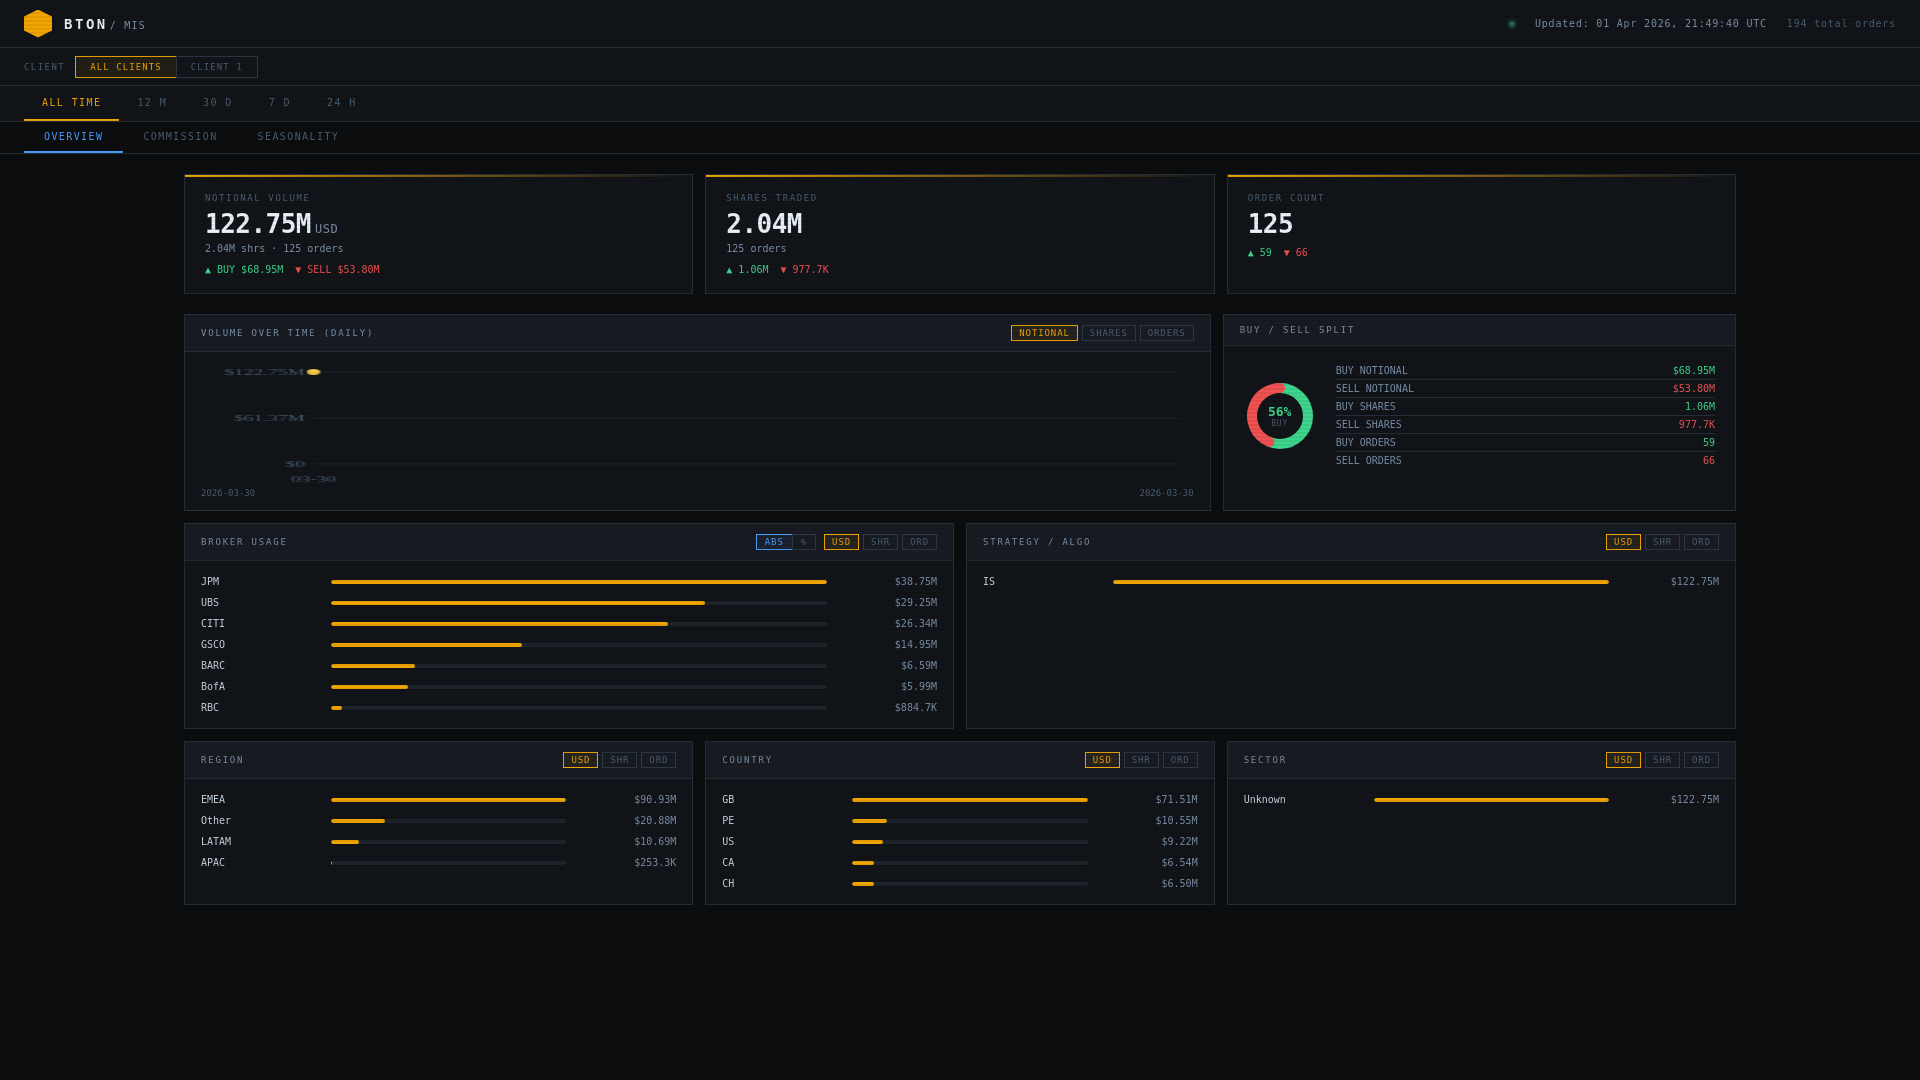This screenshot has width=1920, height=1080.
Task: Click the CITI broker usage bar
Action: tap(499, 624)
